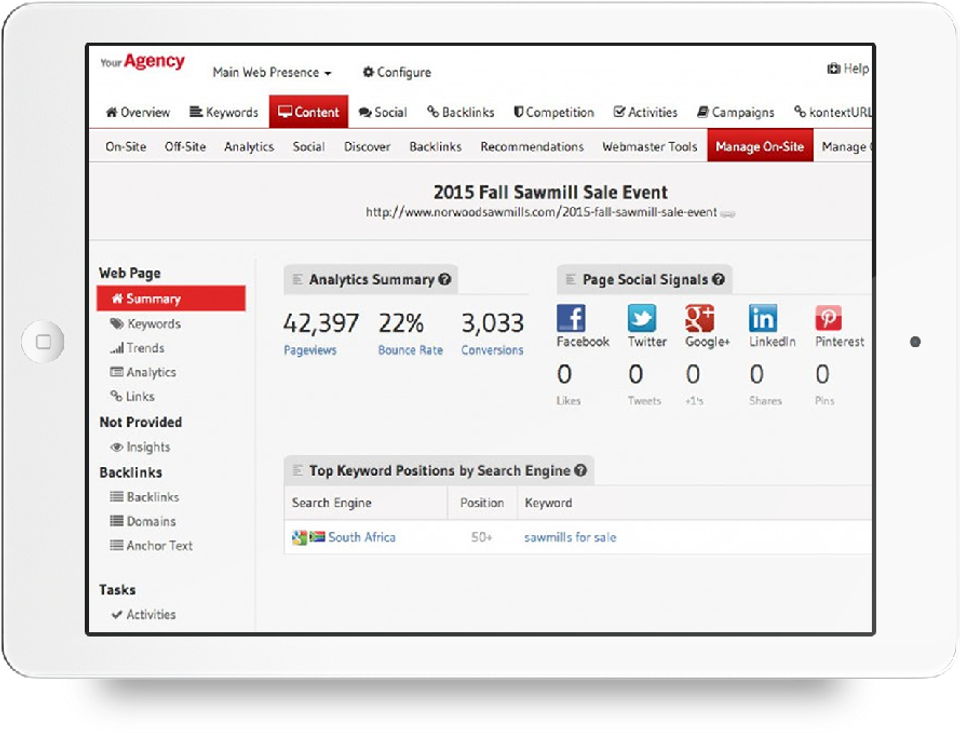Click the LinkedIn icon
The height and width of the screenshot is (733, 960).
[x=762, y=319]
